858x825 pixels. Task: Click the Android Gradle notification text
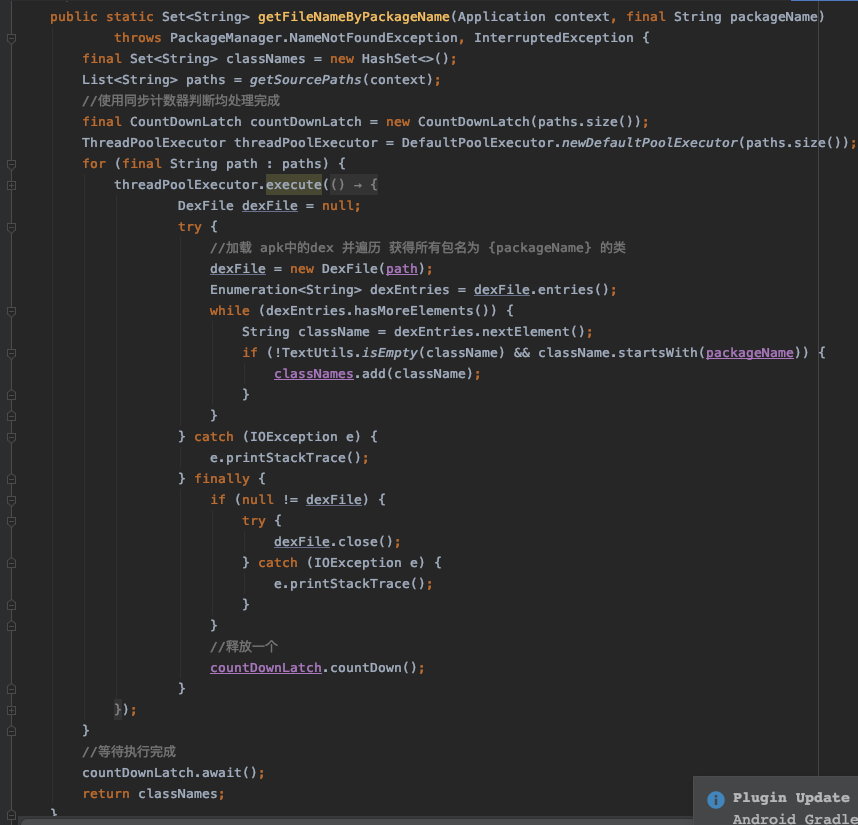795,819
